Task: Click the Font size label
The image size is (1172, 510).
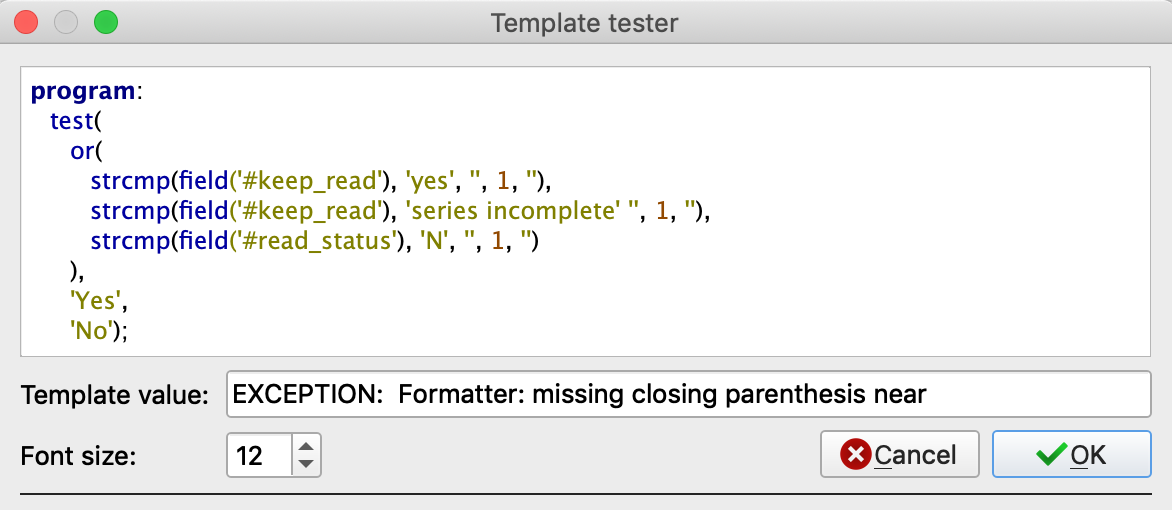Action: pyautogui.click(x=78, y=456)
